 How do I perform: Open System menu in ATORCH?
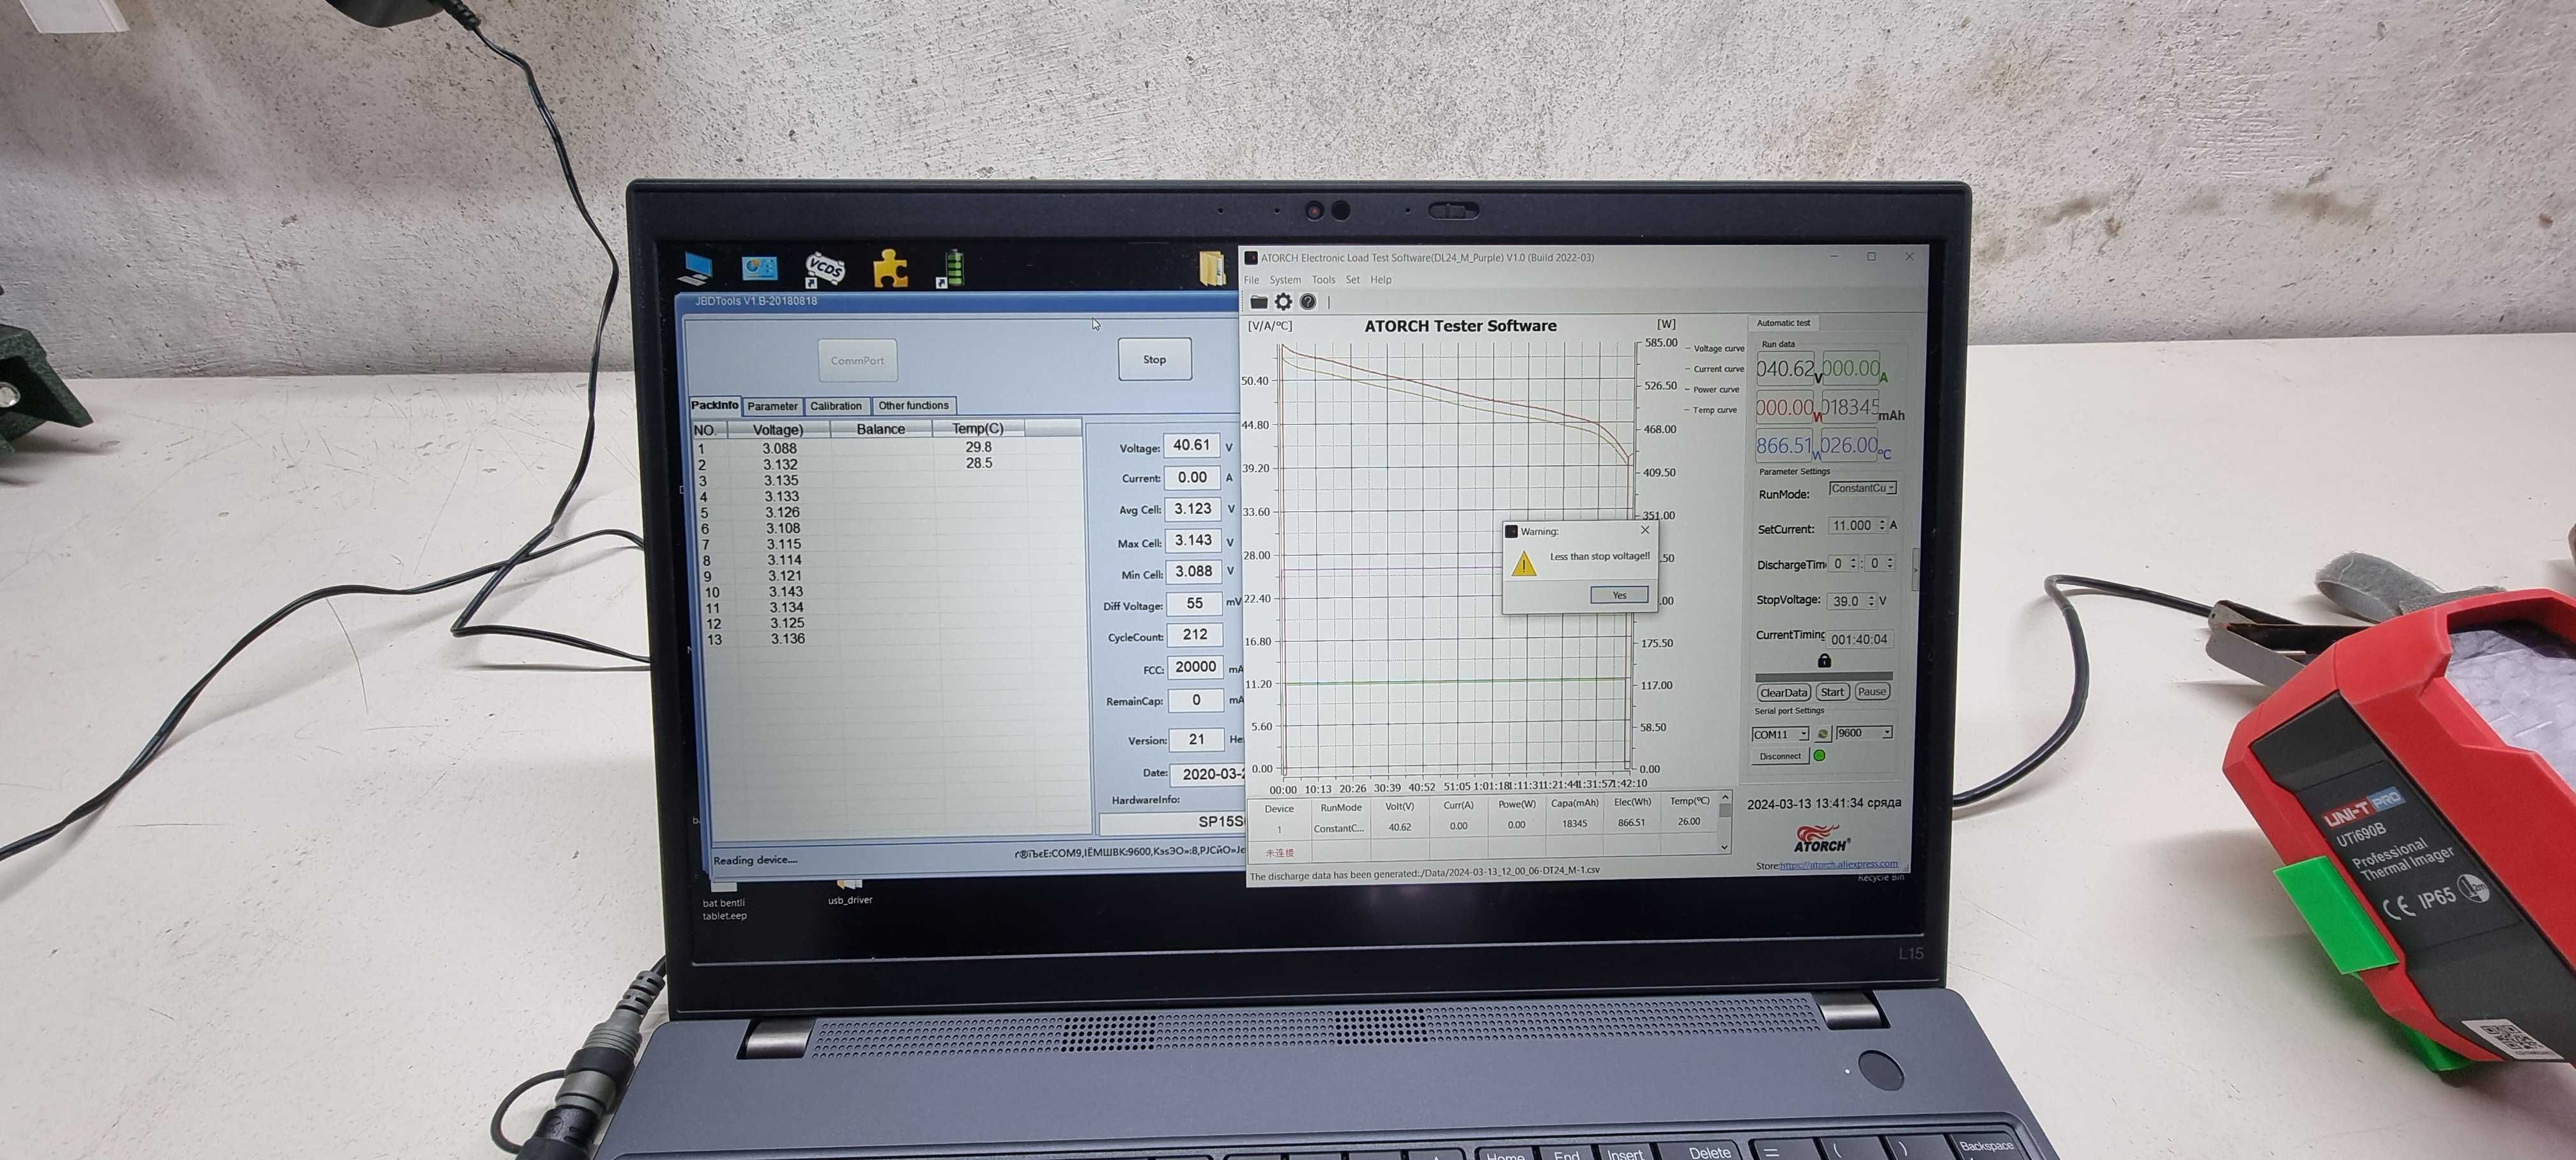(x=1285, y=280)
